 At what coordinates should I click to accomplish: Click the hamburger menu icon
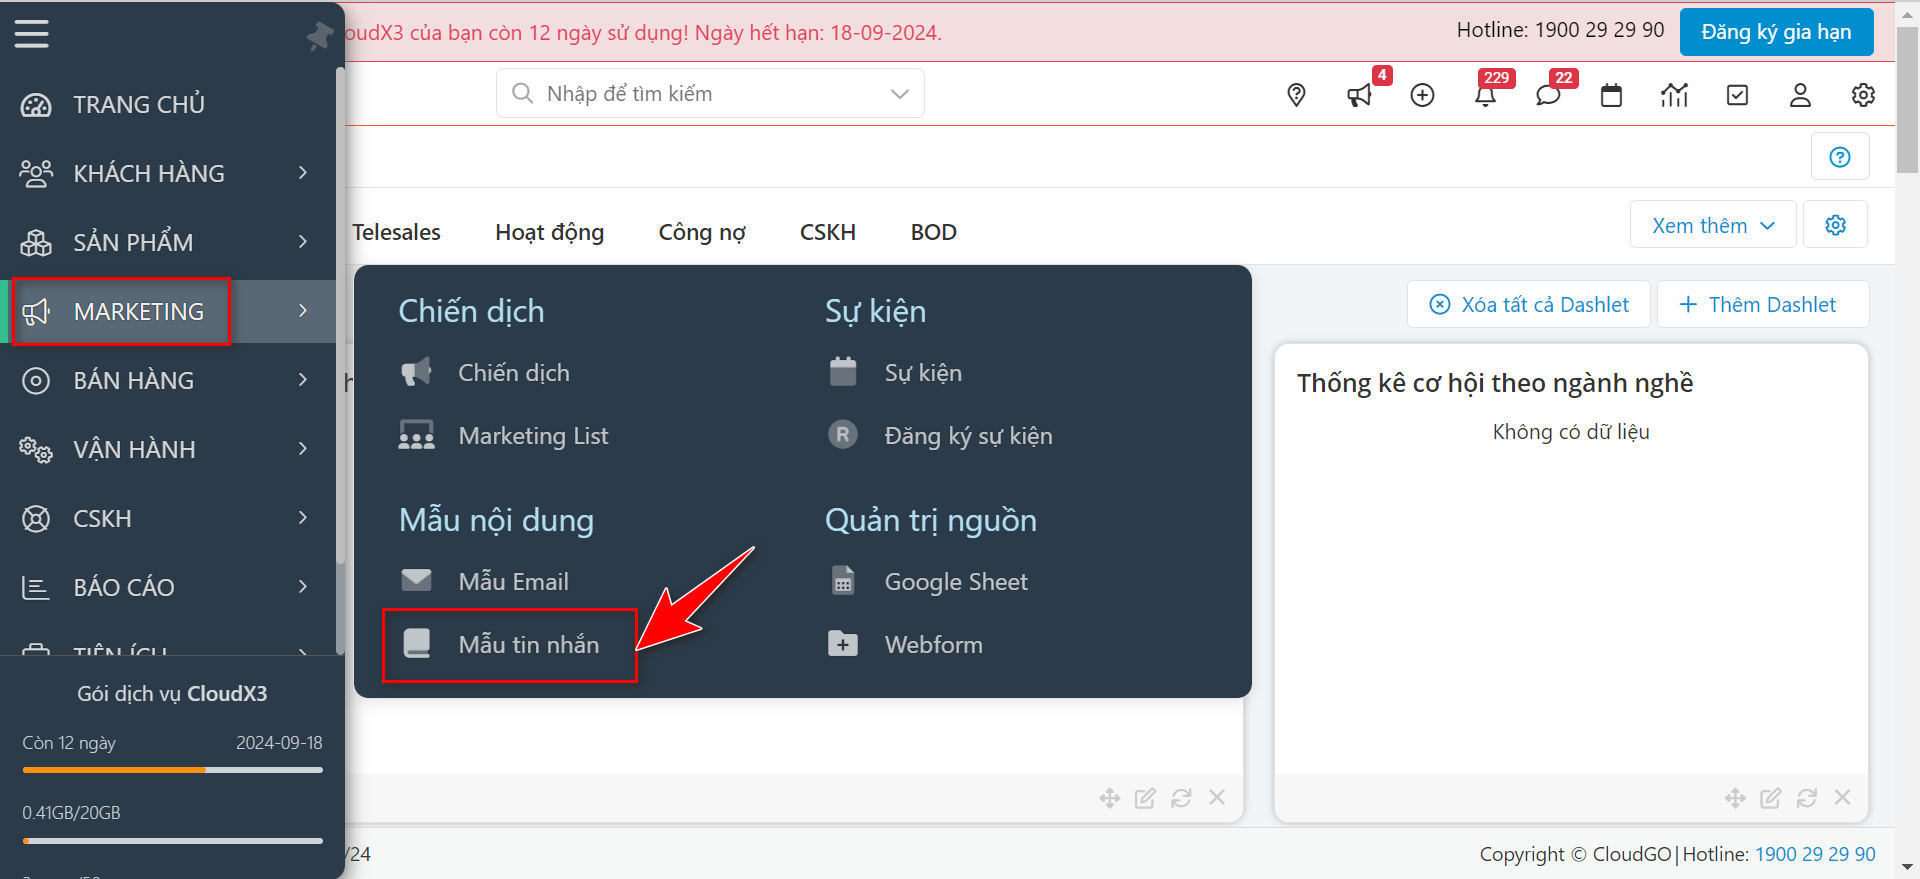31,34
